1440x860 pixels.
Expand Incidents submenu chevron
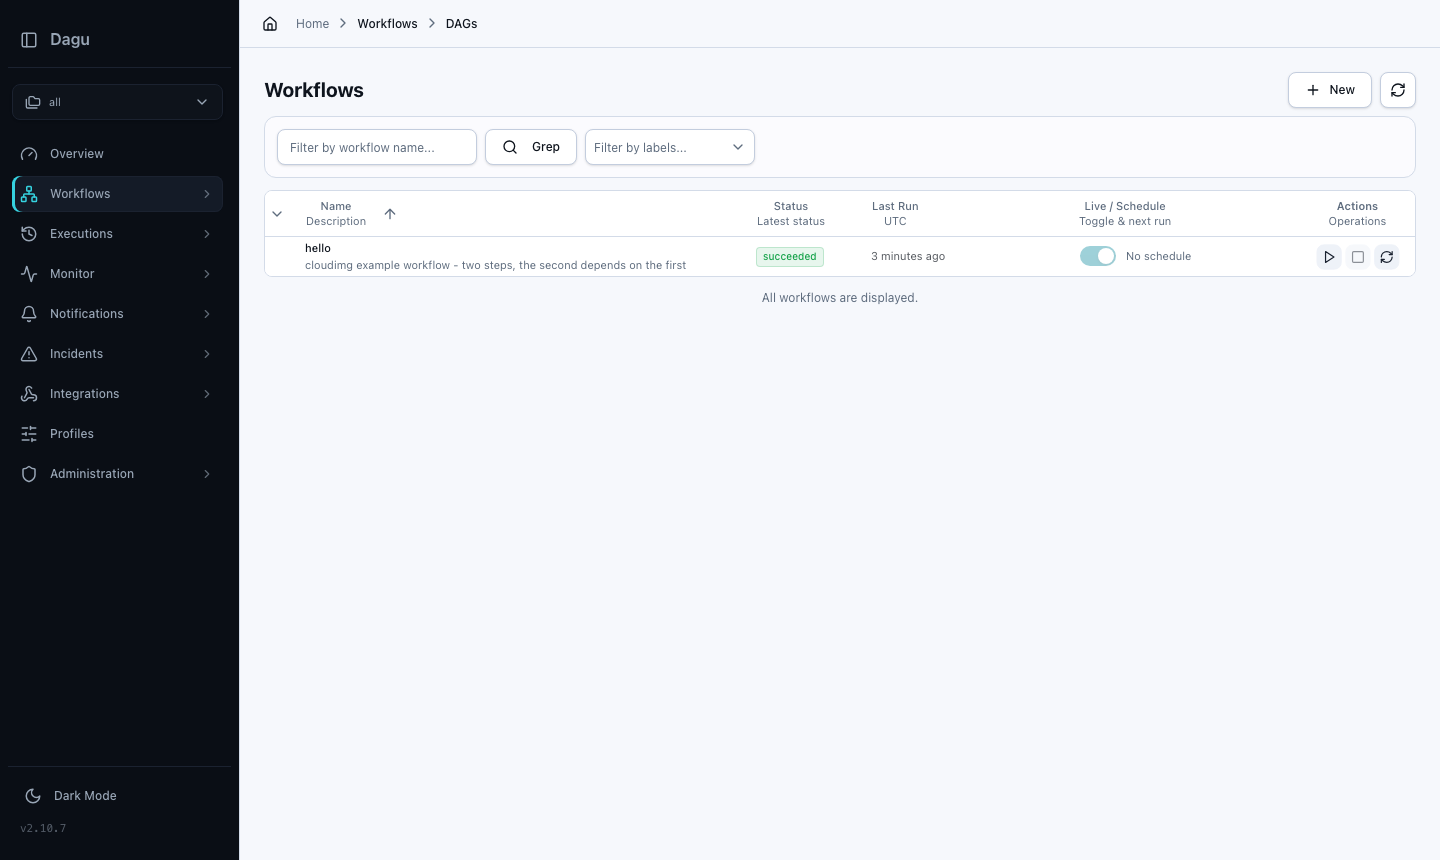(x=207, y=354)
